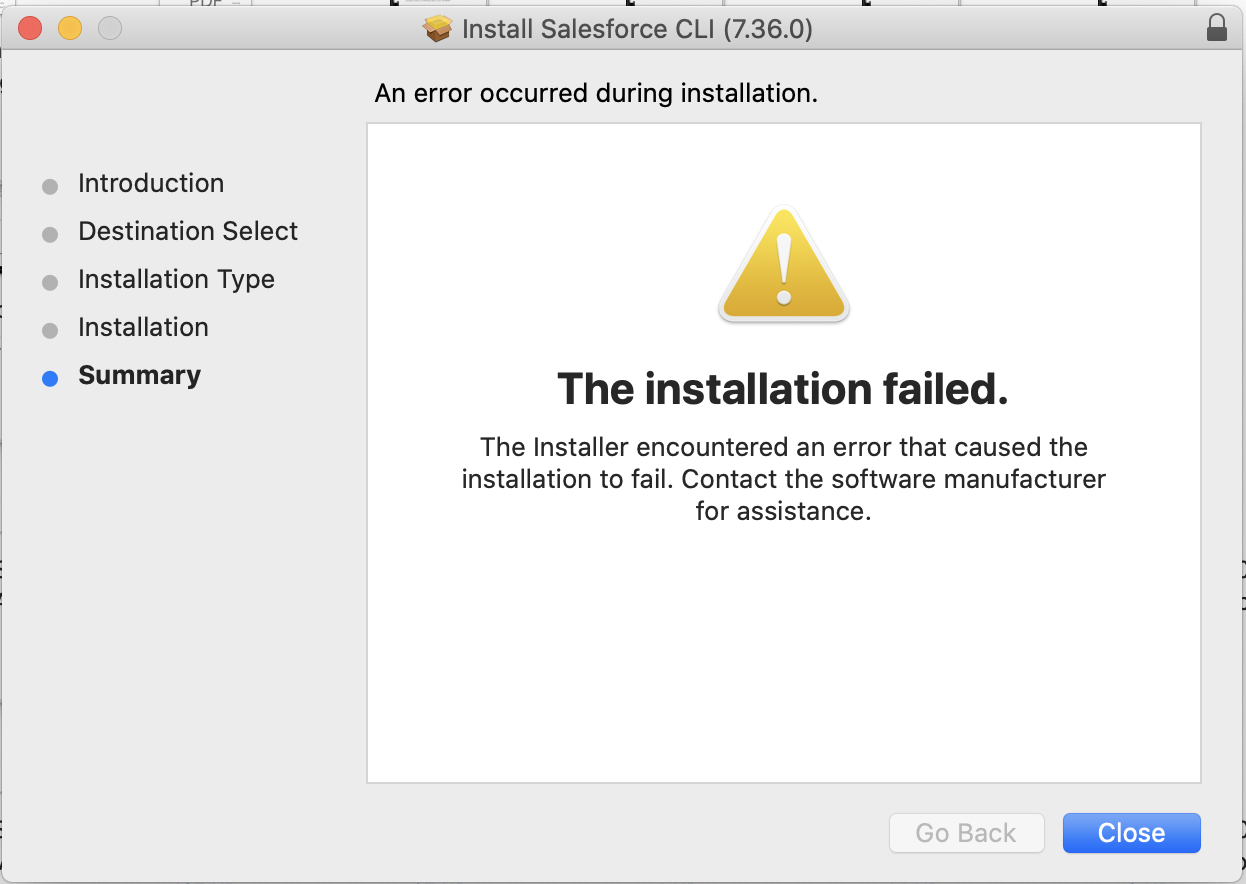1246x884 pixels.
Task: Click the error description paragraph
Action: pyautogui.click(x=783, y=479)
